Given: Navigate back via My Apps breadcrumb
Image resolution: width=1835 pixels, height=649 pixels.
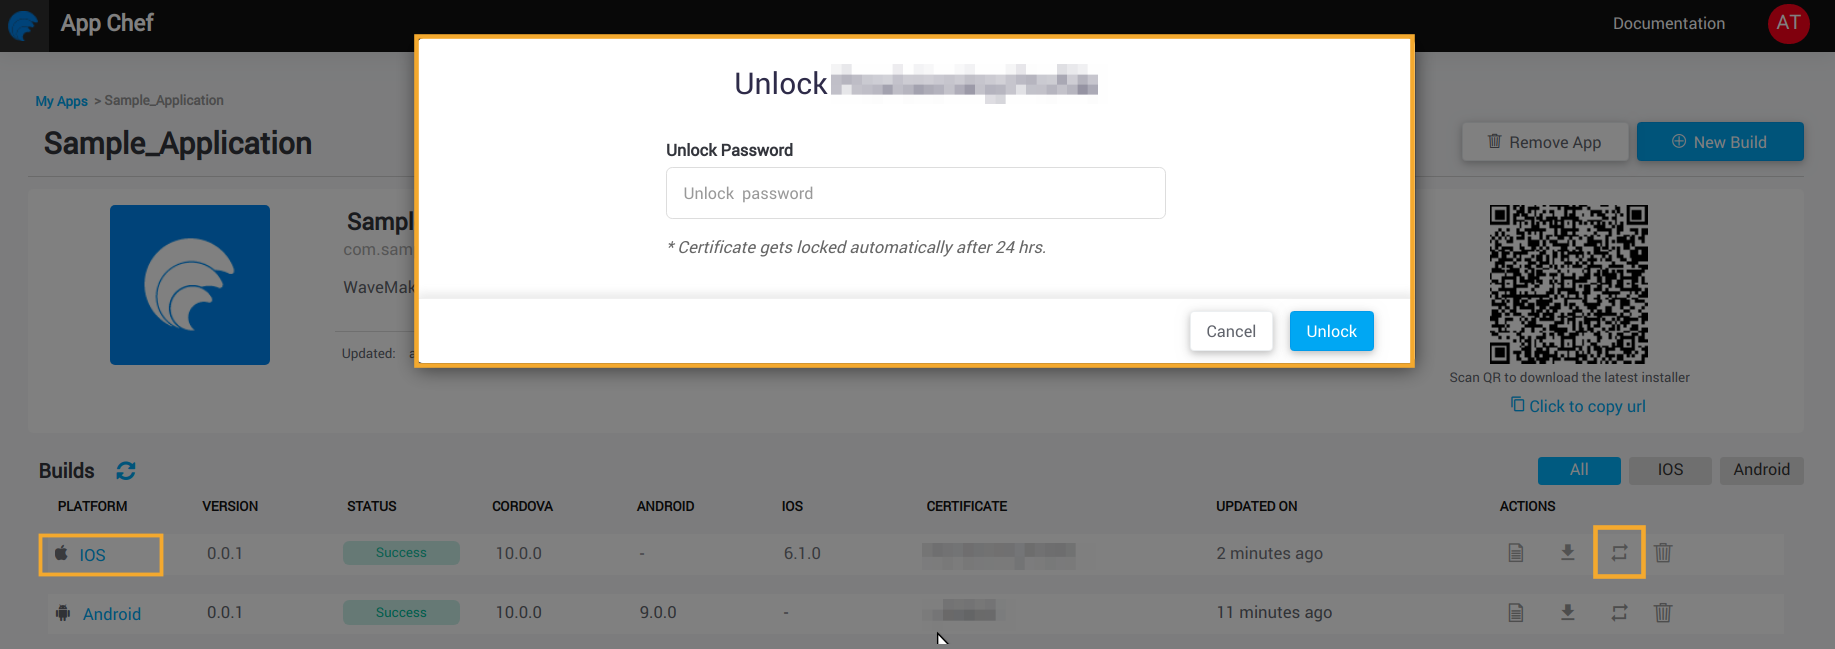Looking at the screenshot, I should (x=61, y=100).
